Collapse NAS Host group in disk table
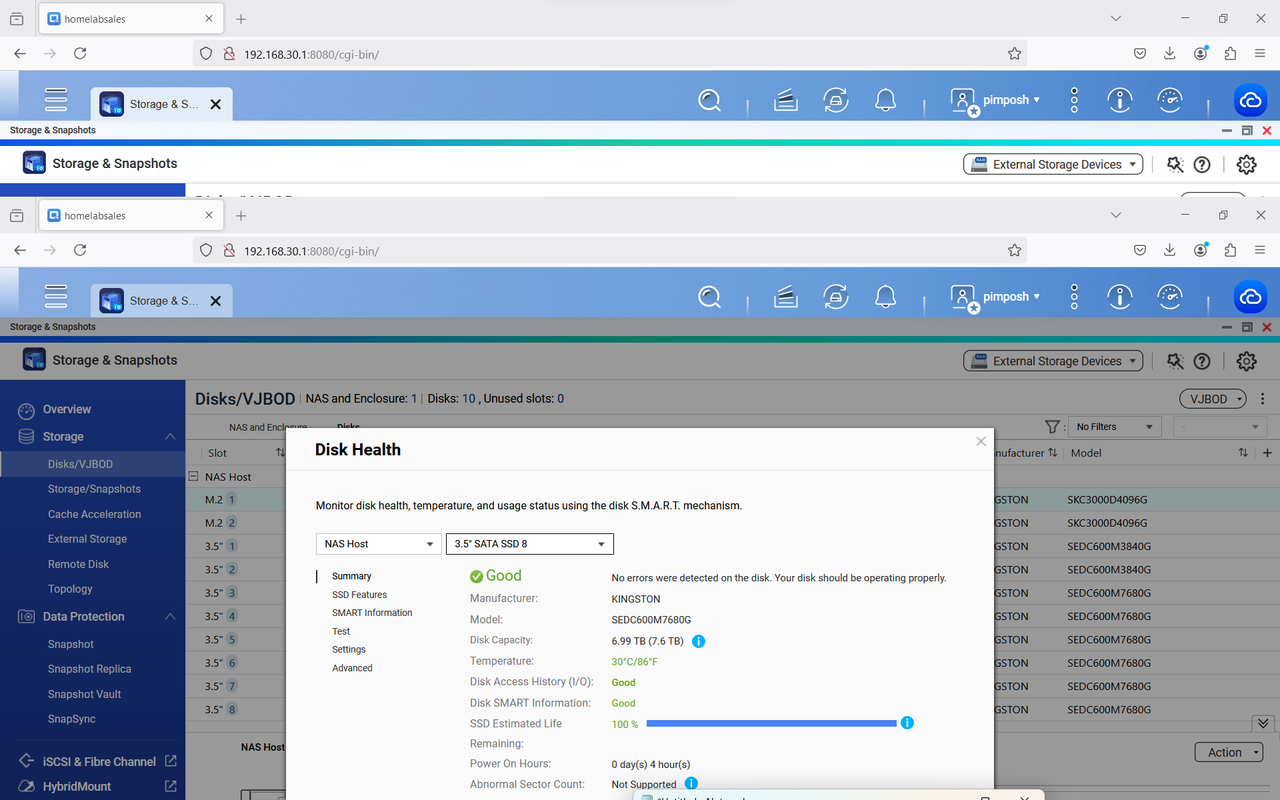Image resolution: width=1280 pixels, height=800 pixels. [x=194, y=477]
